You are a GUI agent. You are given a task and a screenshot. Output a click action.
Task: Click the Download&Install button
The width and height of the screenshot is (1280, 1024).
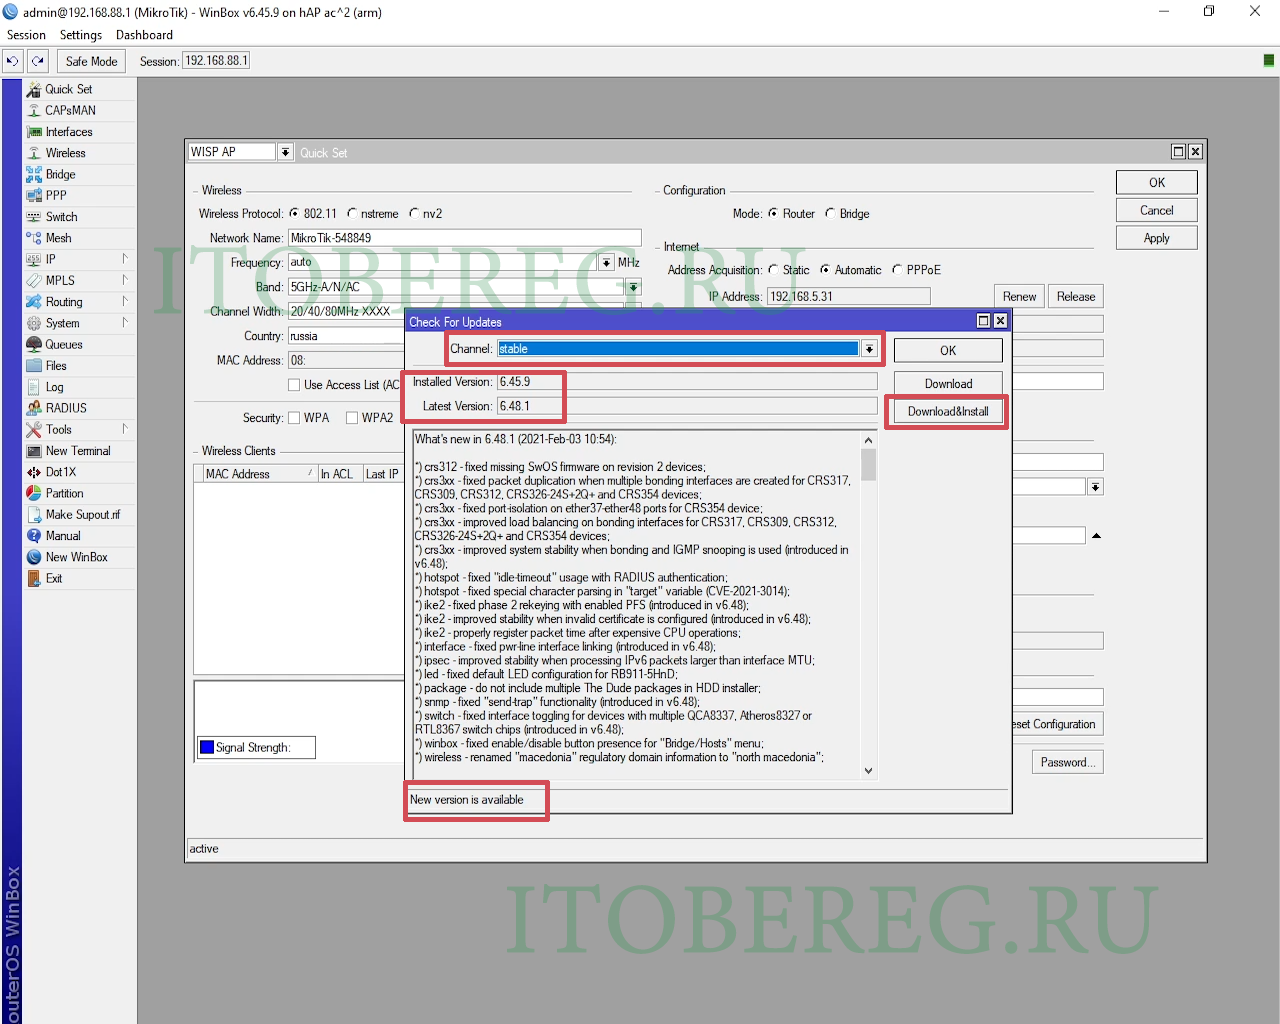[947, 411]
